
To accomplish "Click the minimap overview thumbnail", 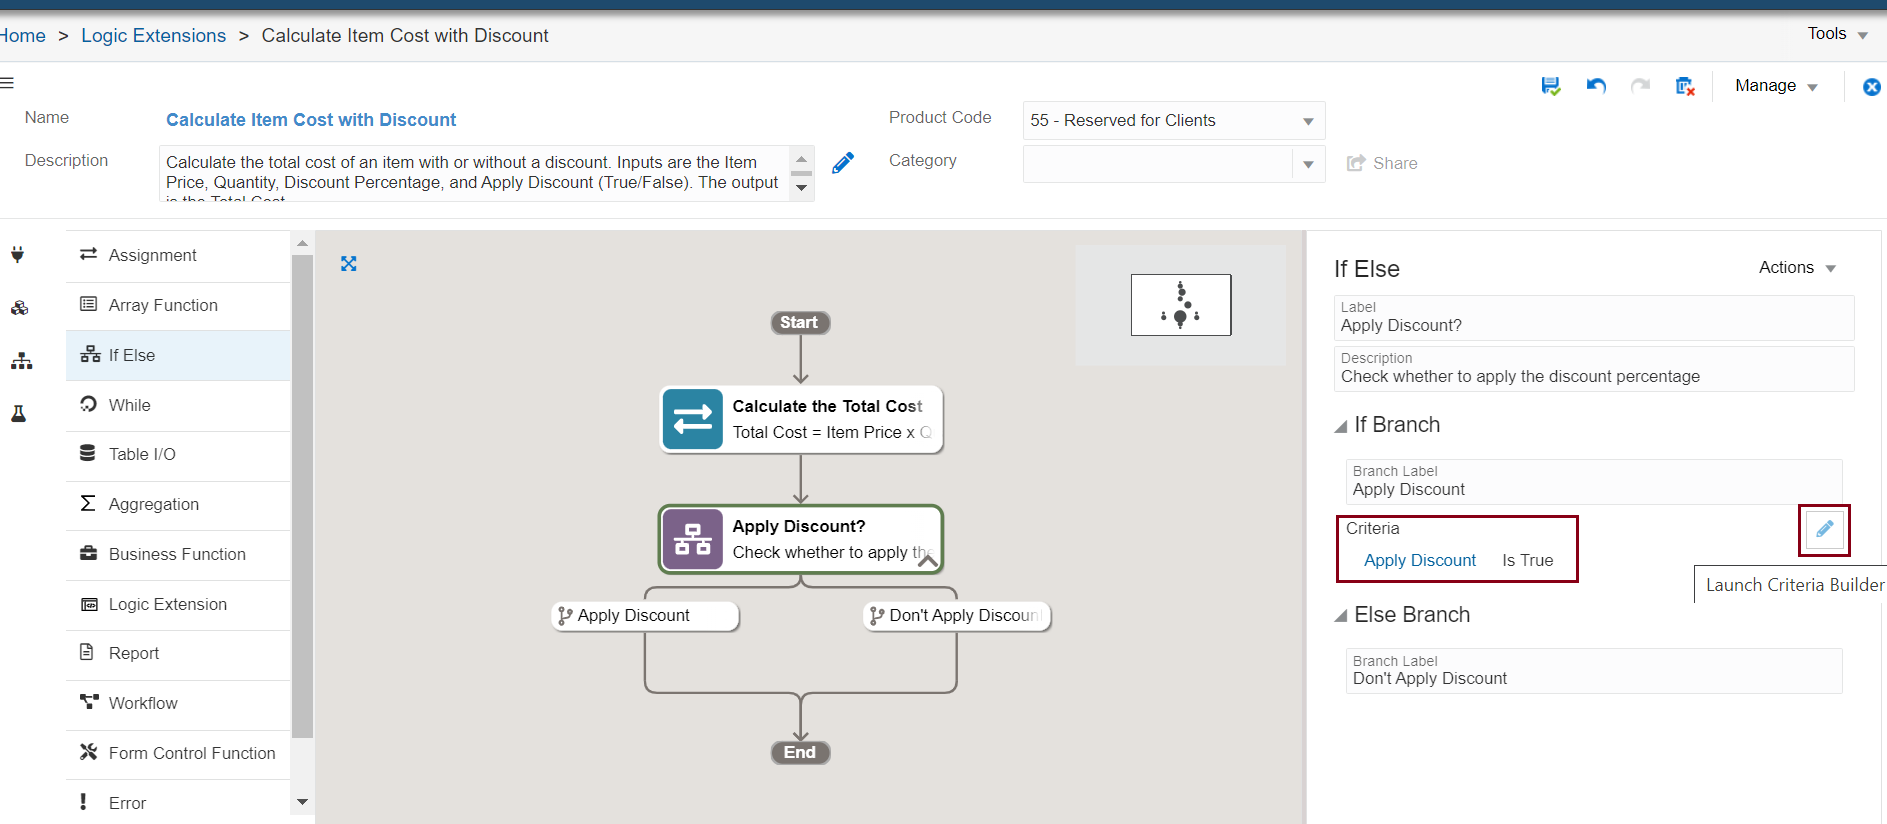I will click(1181, 305).
